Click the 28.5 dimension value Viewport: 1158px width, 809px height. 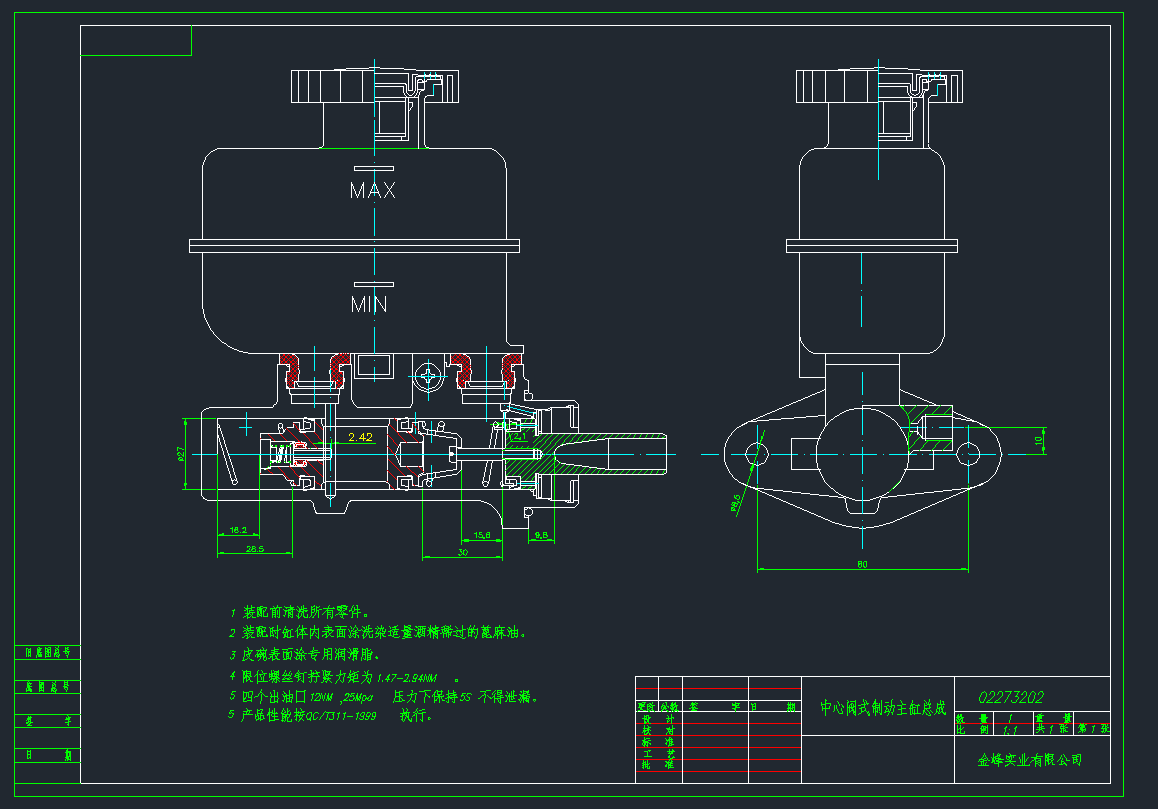pyautogui.click(x=254, y=548)
